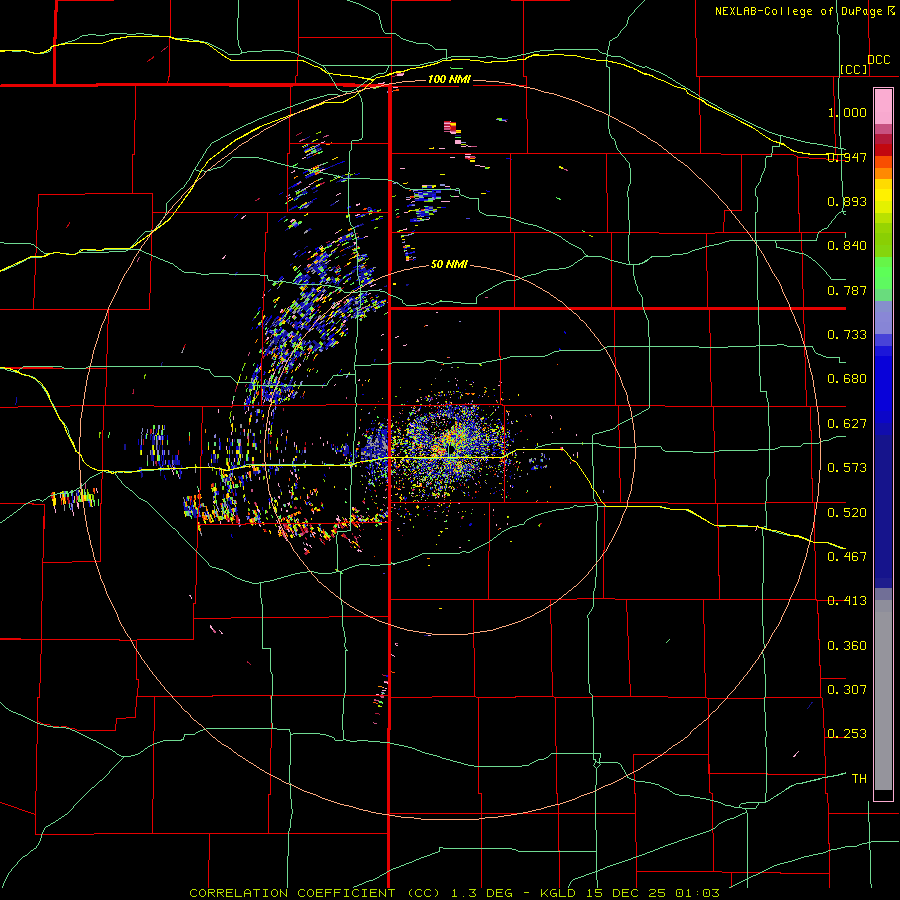The height and width of the screenshot is (900, 900).
Task: Pick the gray segment of the color bar
Action: click(883, 695)
